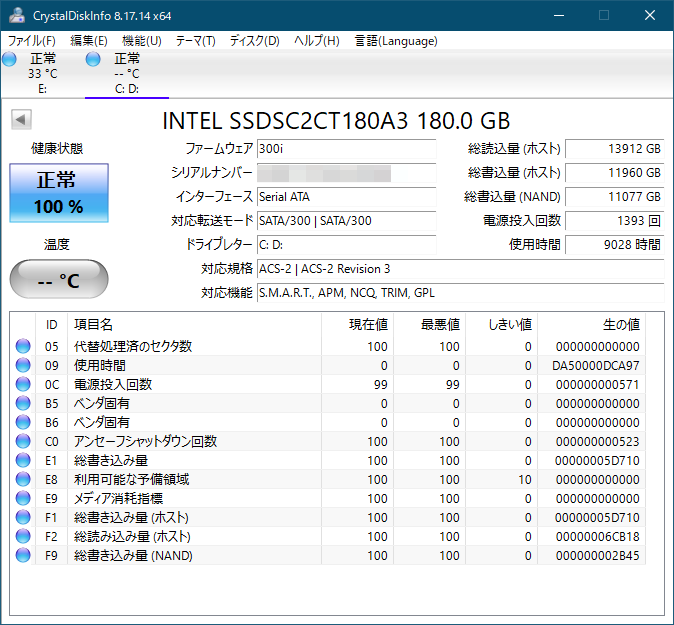Open the ディスク(D) menu
This screenshot has width=674, height=625.
[254, 41]
